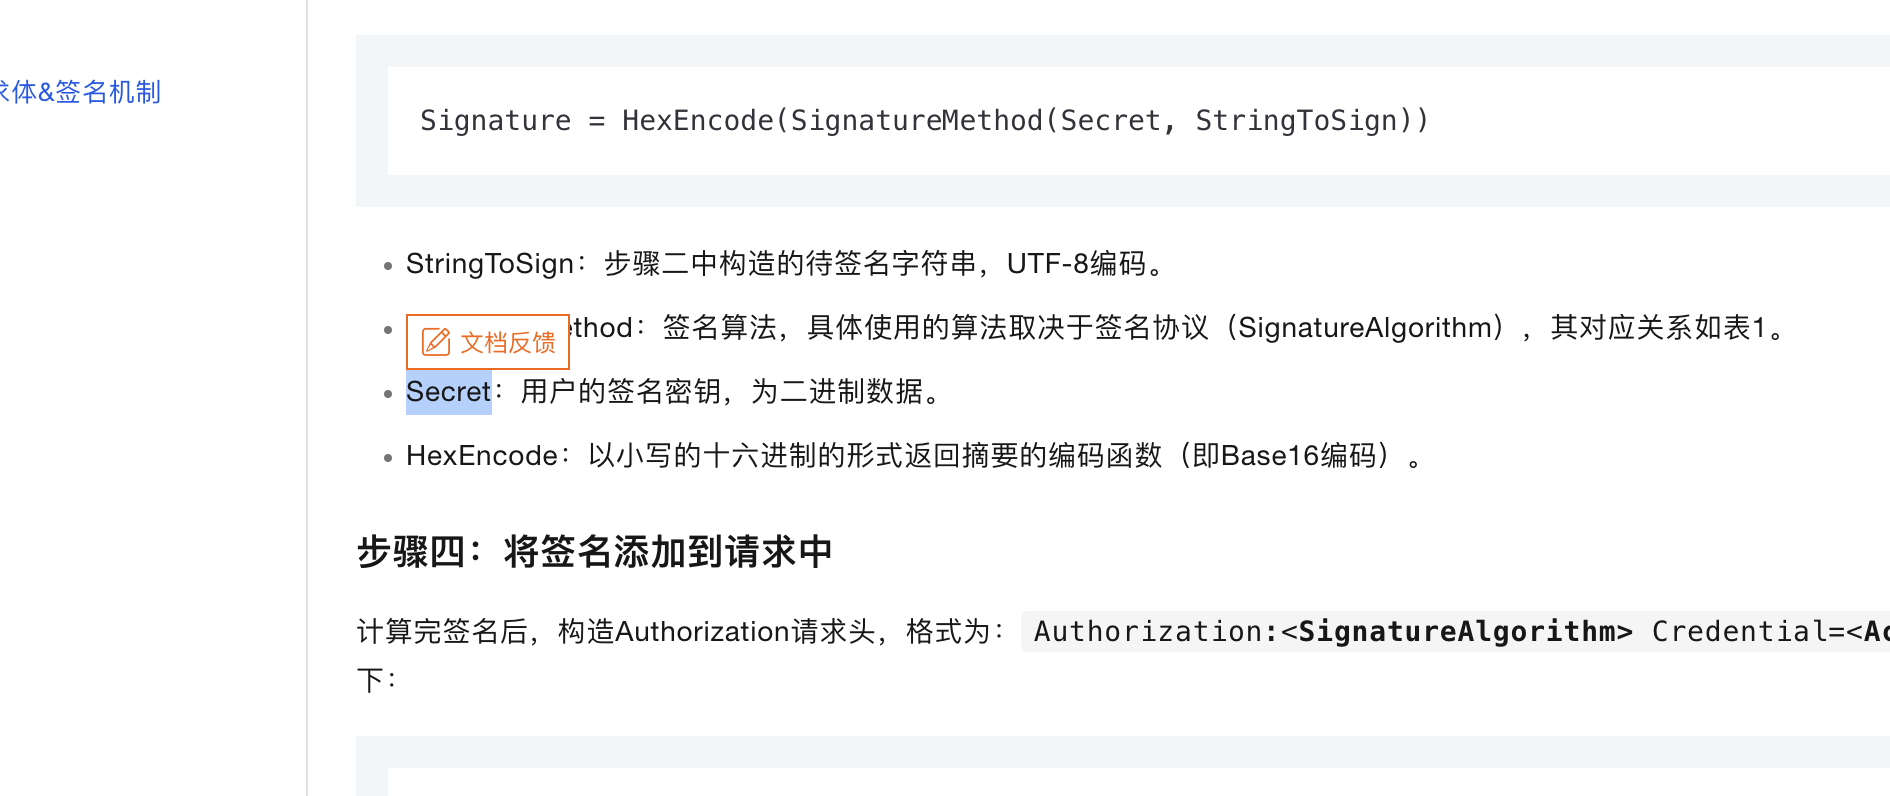Click the Signature HexEncode code block
1890x796 pixels.
[x=1139, y=121]
